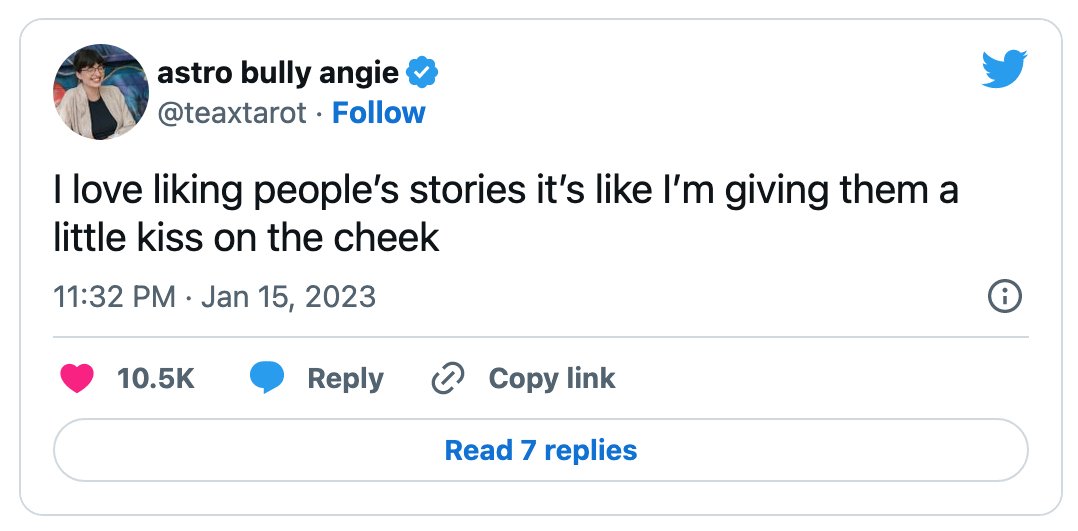Click the blue verified checkmark badge
1078x531 pixels.
click(x=422, y=73)
